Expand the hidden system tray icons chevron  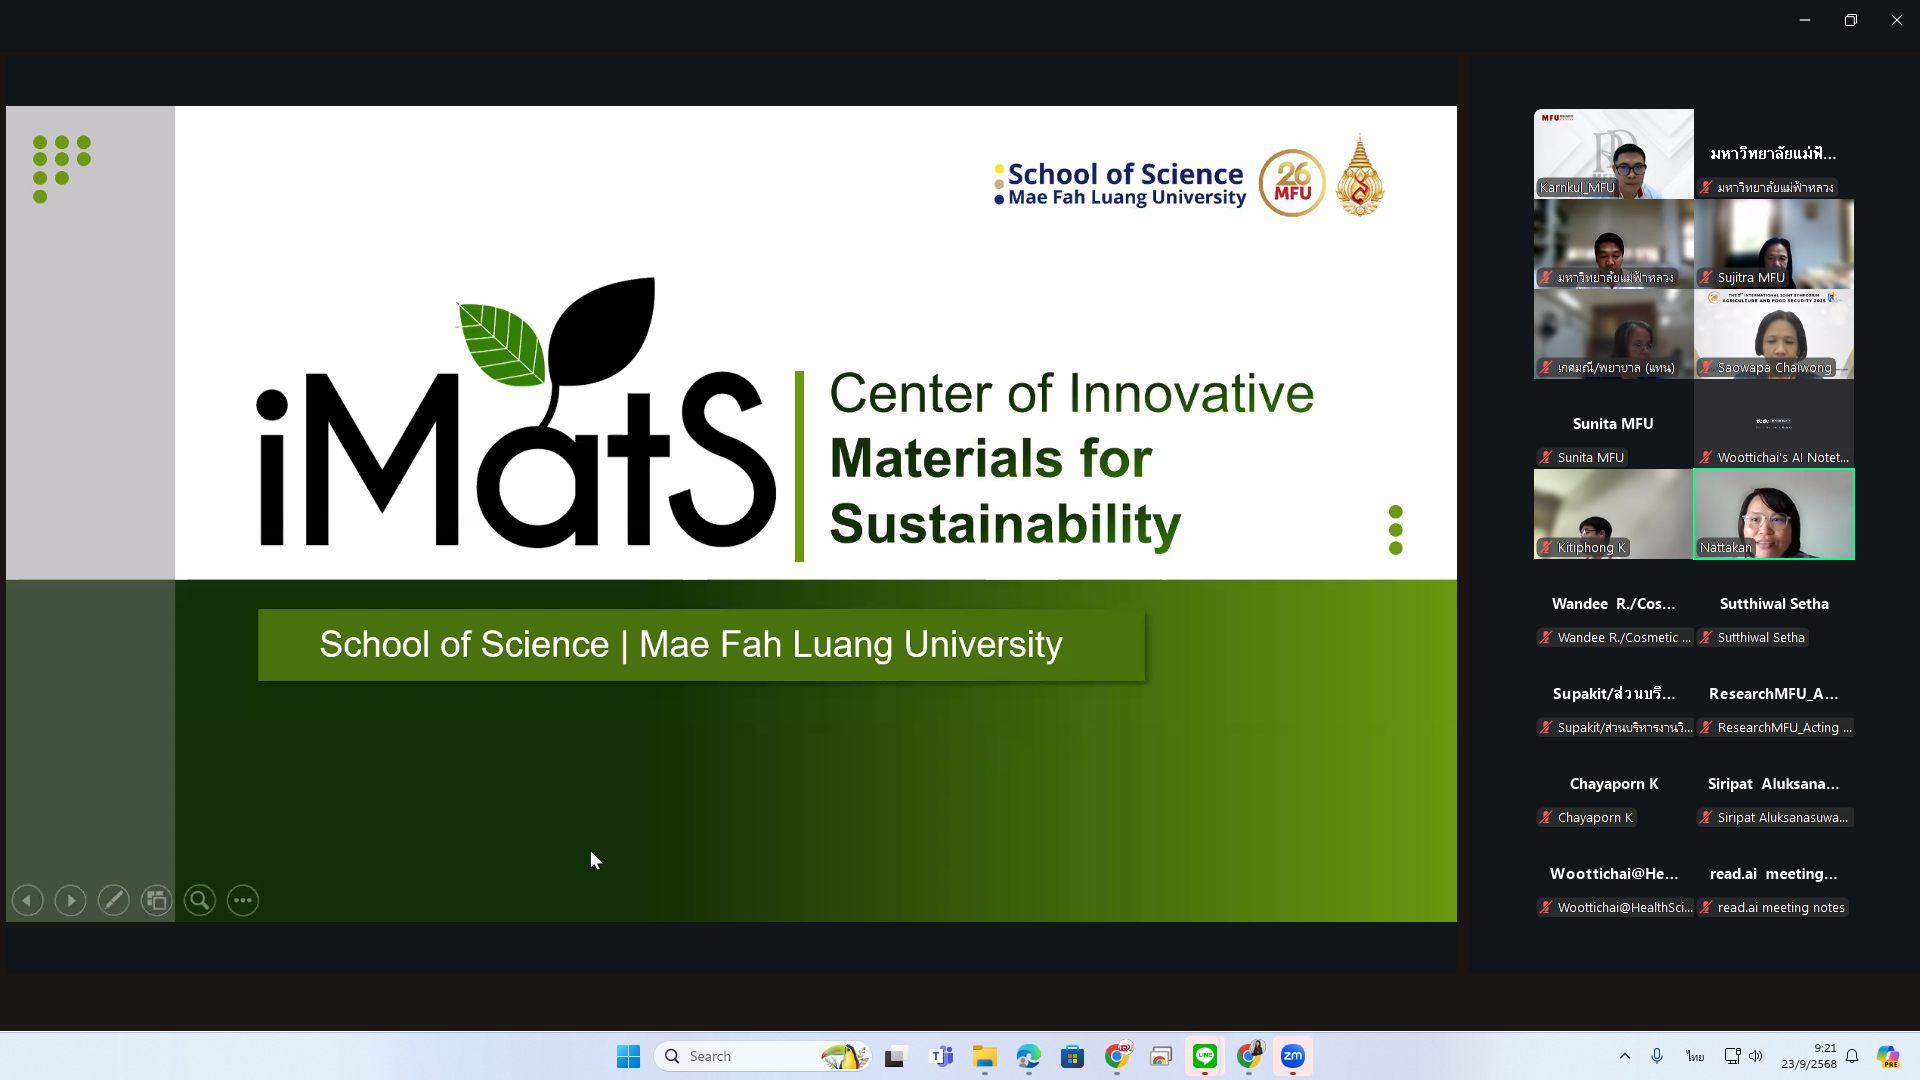coord(1624,1056)
